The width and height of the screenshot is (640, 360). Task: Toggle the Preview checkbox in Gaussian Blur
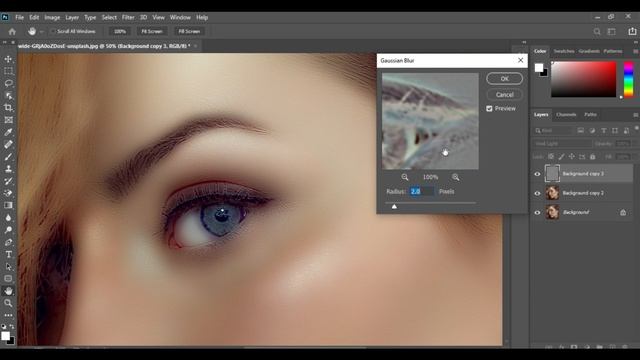pyautogui.click(x=489, y=109)
